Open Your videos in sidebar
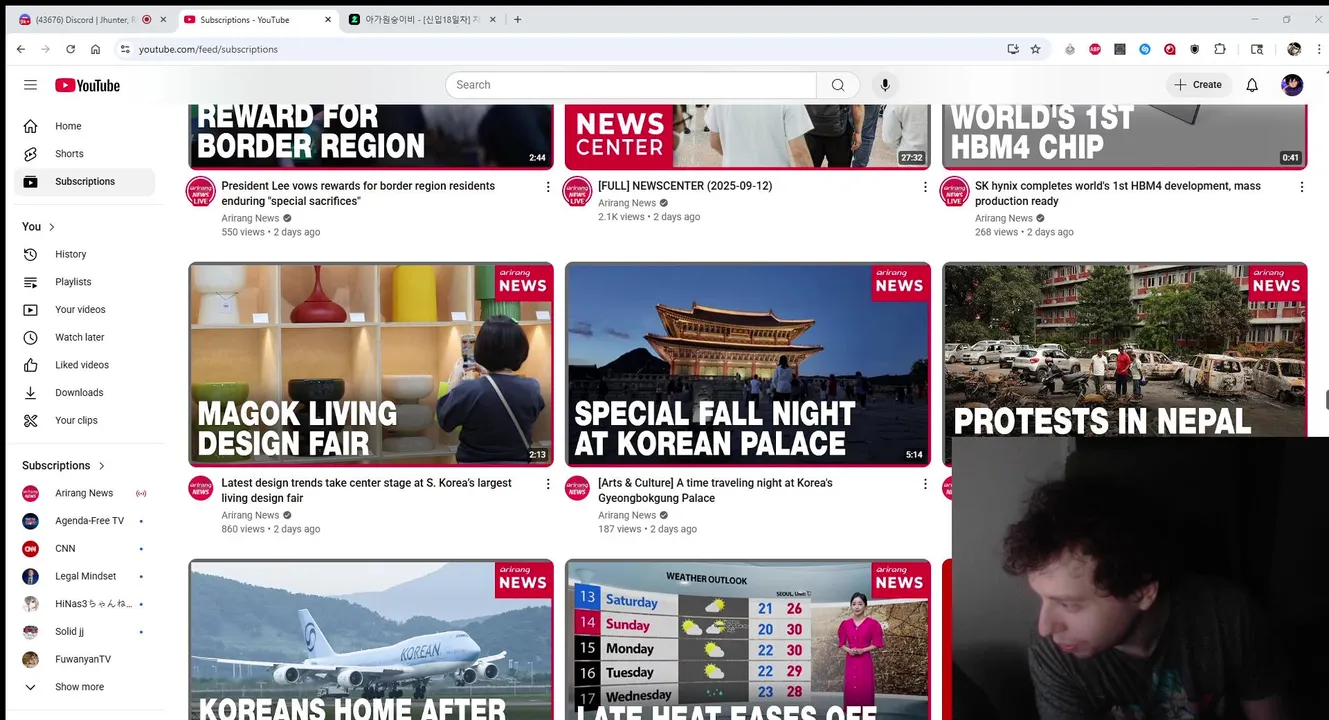Viewport: 1329px width, 720px height. tap(84, 310)
